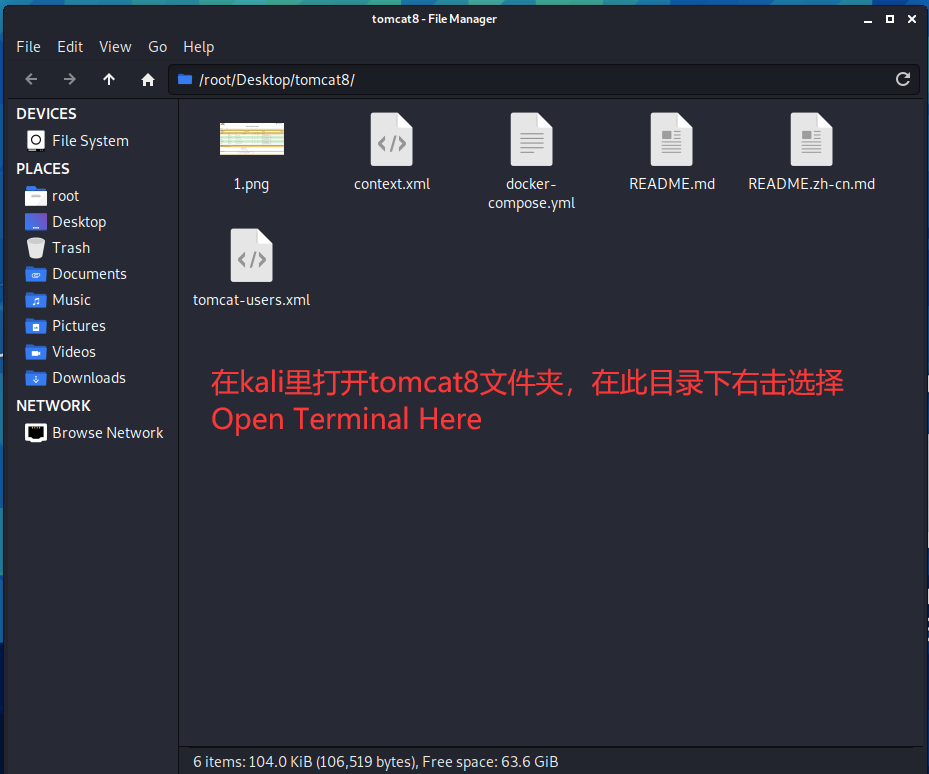The image size is (929, 774).
Task: Open the View menu
Action: point(115,47)
